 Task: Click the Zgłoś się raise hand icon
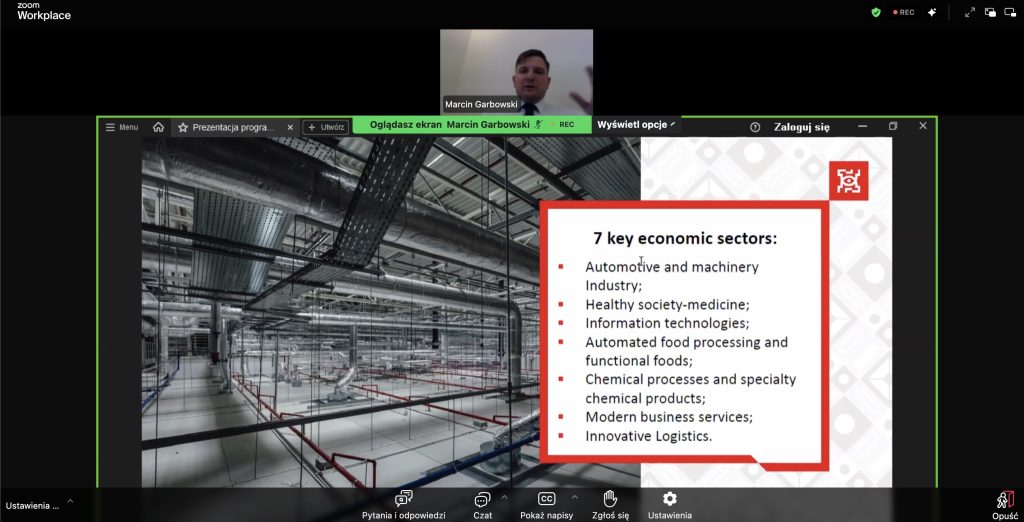point(609,499)
